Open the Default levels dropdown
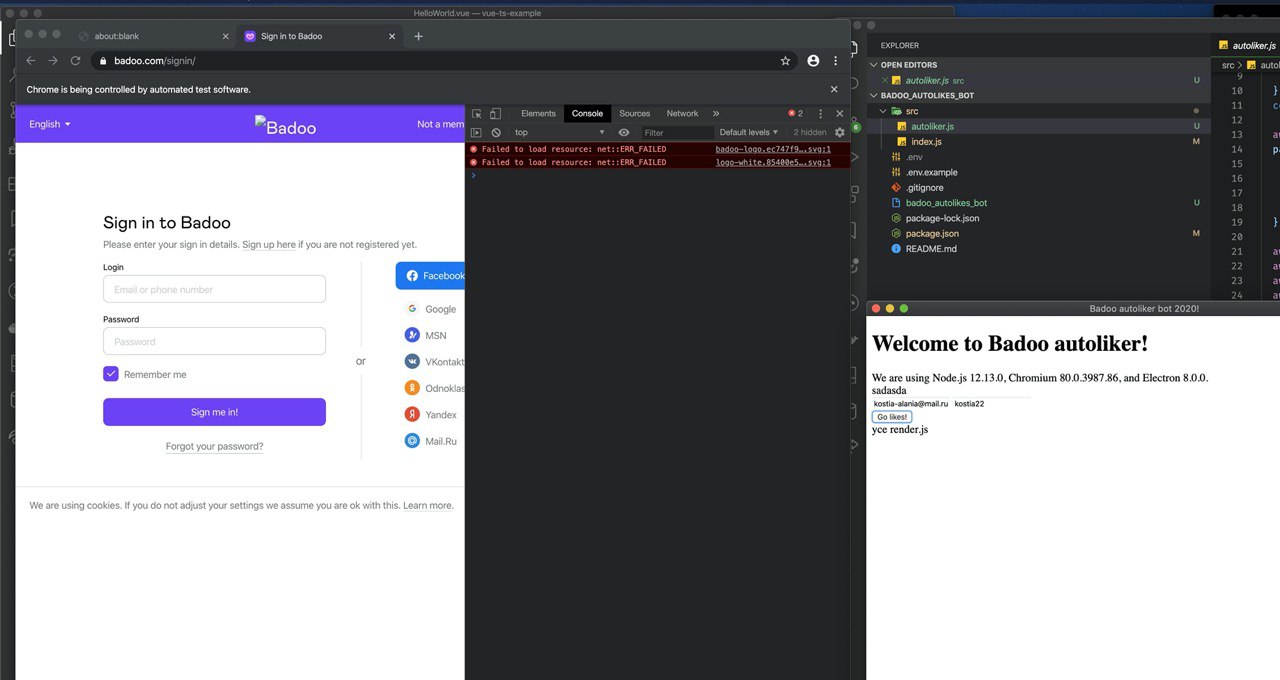This screenshot has height=680, width=1280. (x=748, y=132)
